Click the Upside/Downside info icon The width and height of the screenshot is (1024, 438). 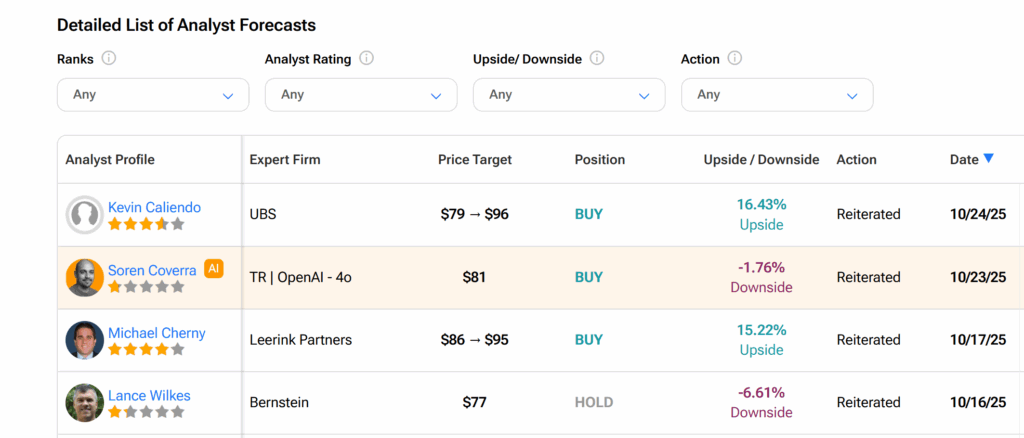click(597, 59)
